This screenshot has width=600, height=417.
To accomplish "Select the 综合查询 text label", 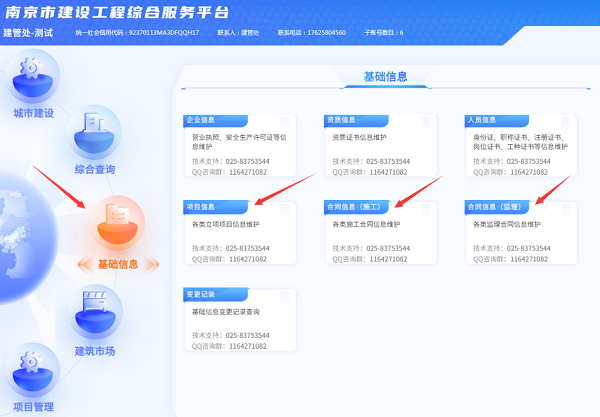I will 95,169.
